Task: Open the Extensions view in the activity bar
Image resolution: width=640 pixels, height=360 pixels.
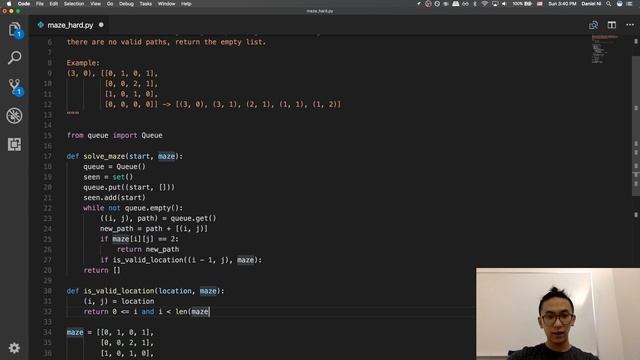Action: [14, 144]
